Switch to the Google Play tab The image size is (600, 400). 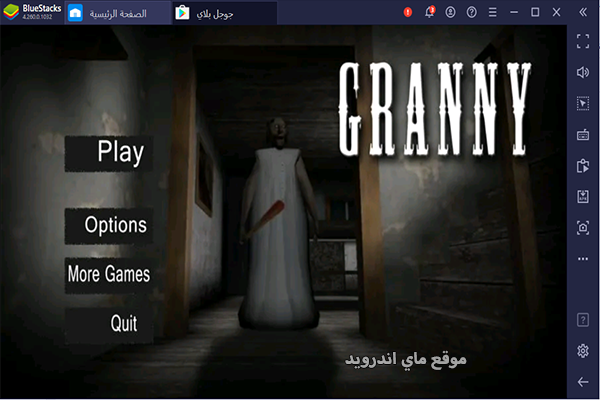225,13
